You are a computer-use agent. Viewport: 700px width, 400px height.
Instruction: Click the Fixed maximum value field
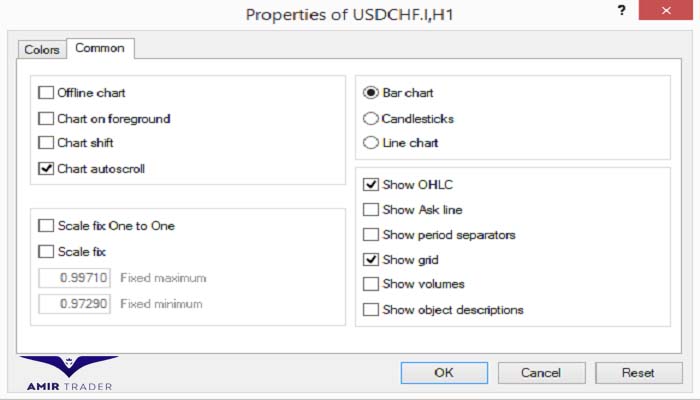point(75,278)
